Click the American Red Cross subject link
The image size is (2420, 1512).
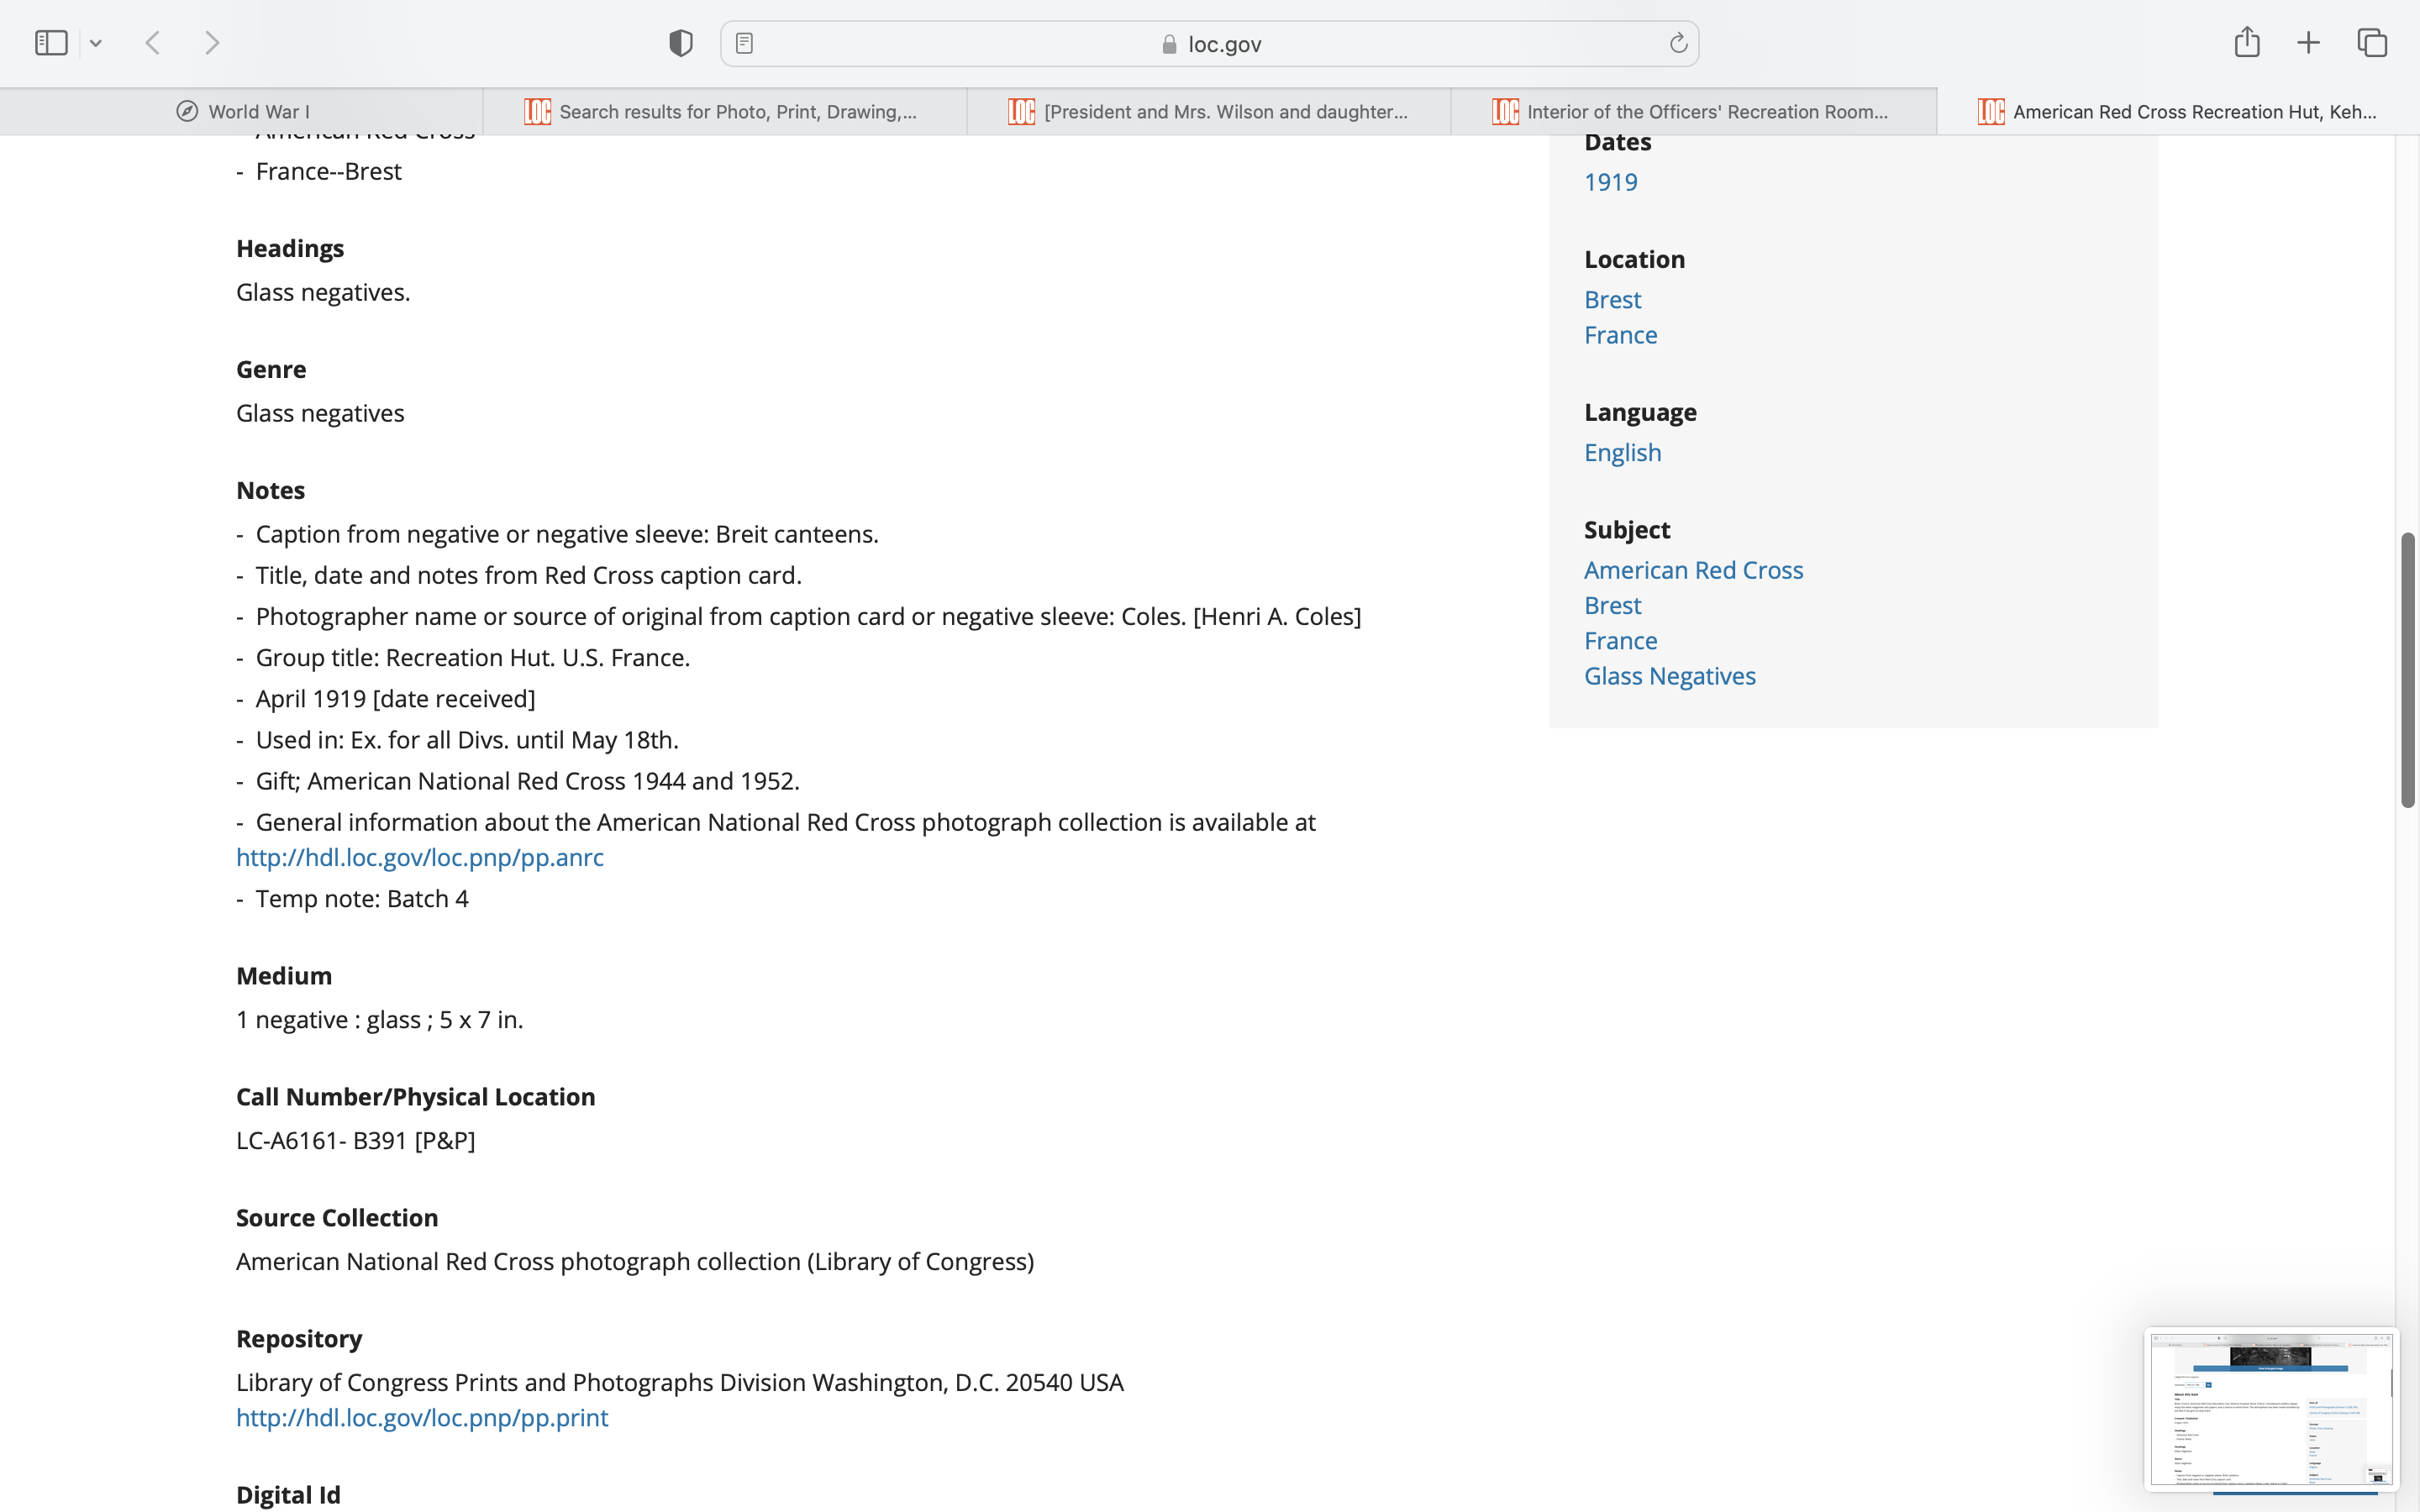coord(1693,570)
